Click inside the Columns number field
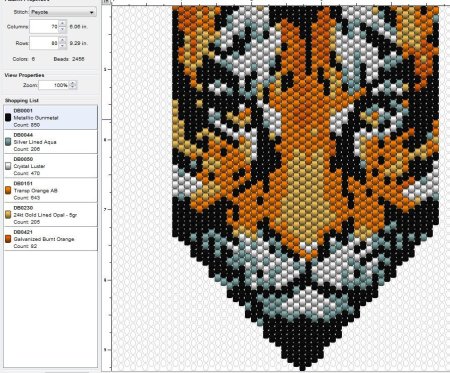This screenshot has width=450, height=373. pos(44,27)
